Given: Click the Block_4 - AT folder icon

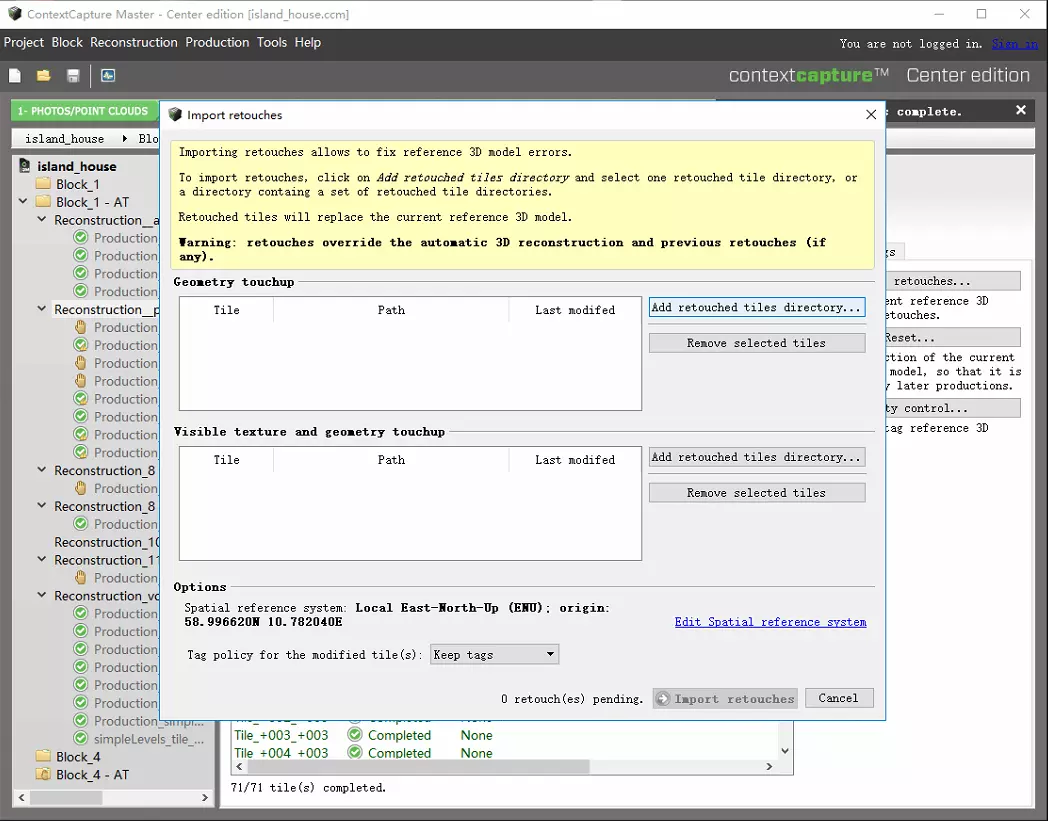Looking at the screenshot, I should (x=43, y=774).
